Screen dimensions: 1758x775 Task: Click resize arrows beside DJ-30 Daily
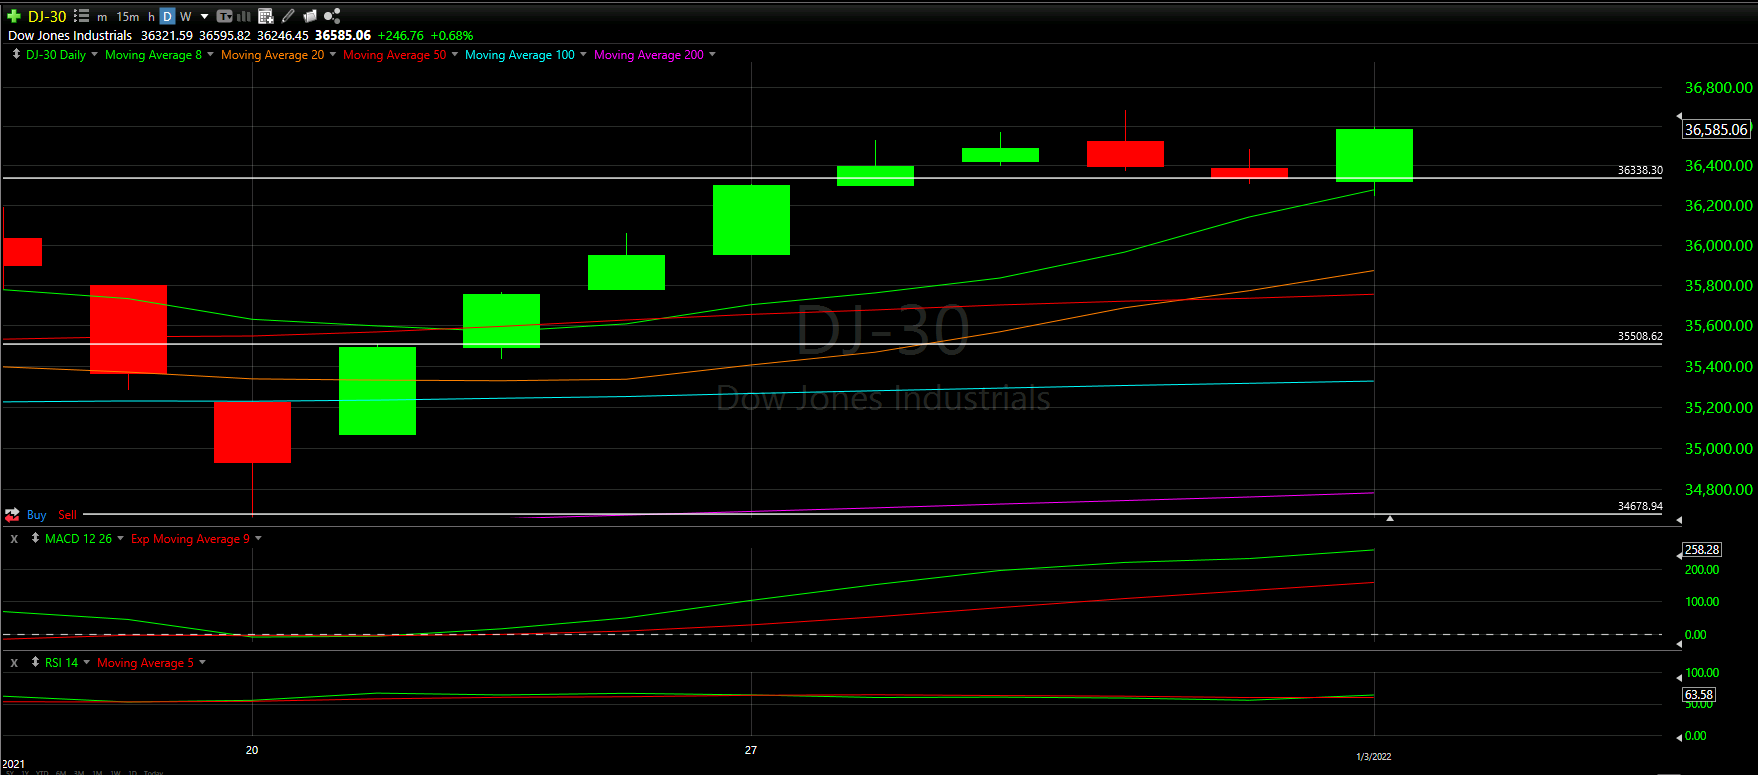coord(16,54)
